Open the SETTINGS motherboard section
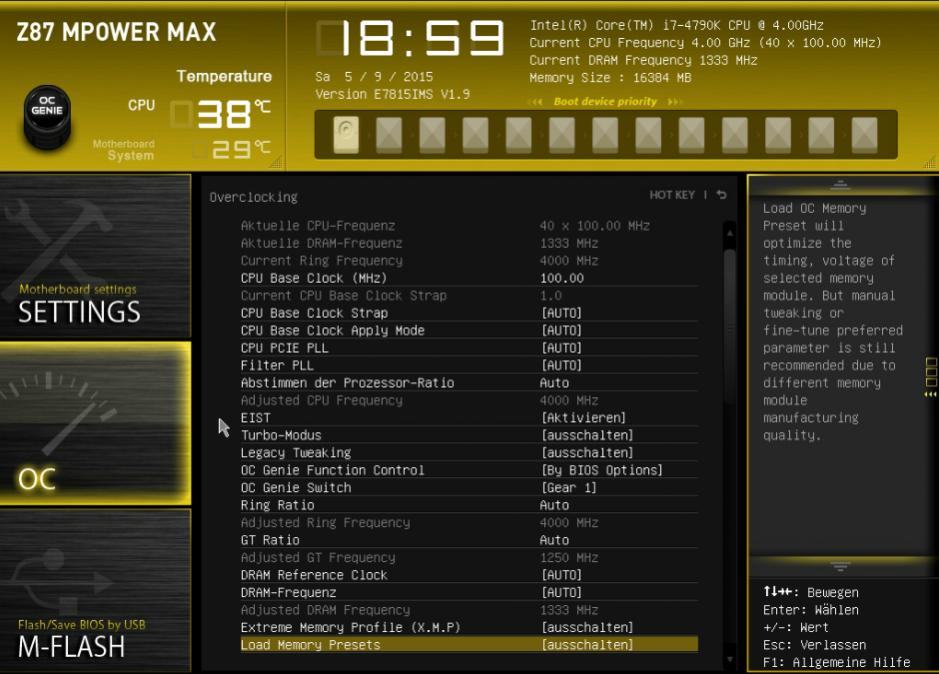The width and height of the screenshot is (939, 674). [95, 256]
